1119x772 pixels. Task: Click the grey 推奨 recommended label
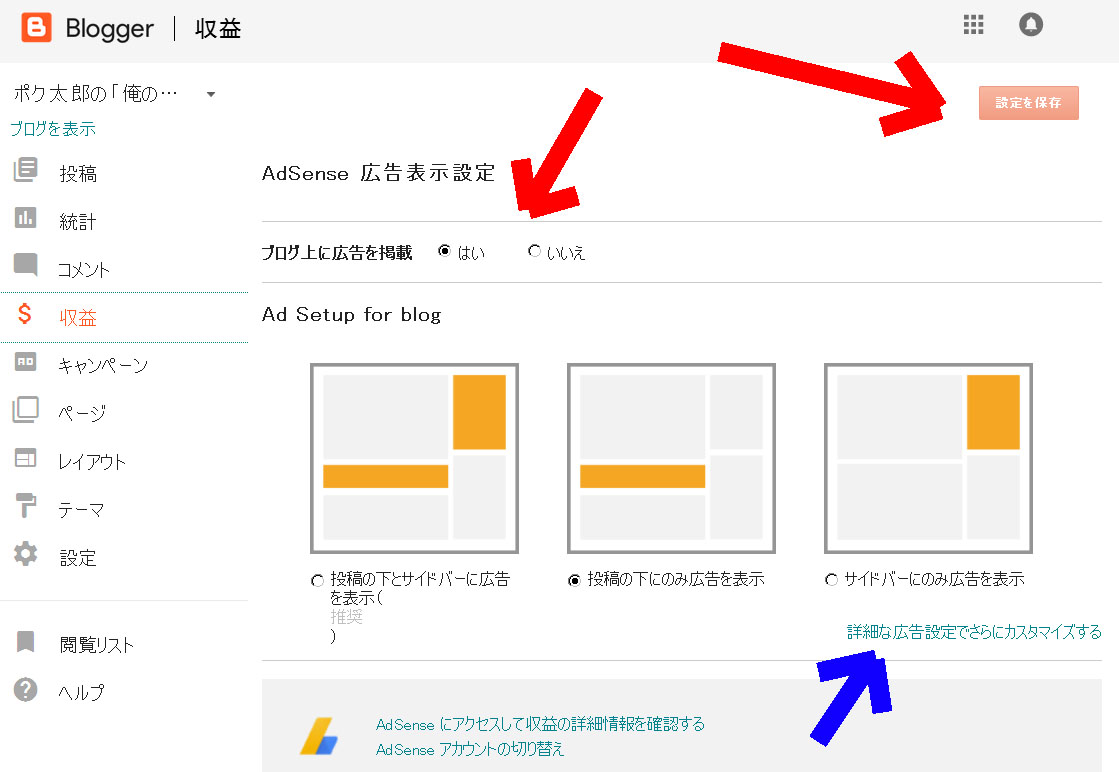tap(347, 616)
